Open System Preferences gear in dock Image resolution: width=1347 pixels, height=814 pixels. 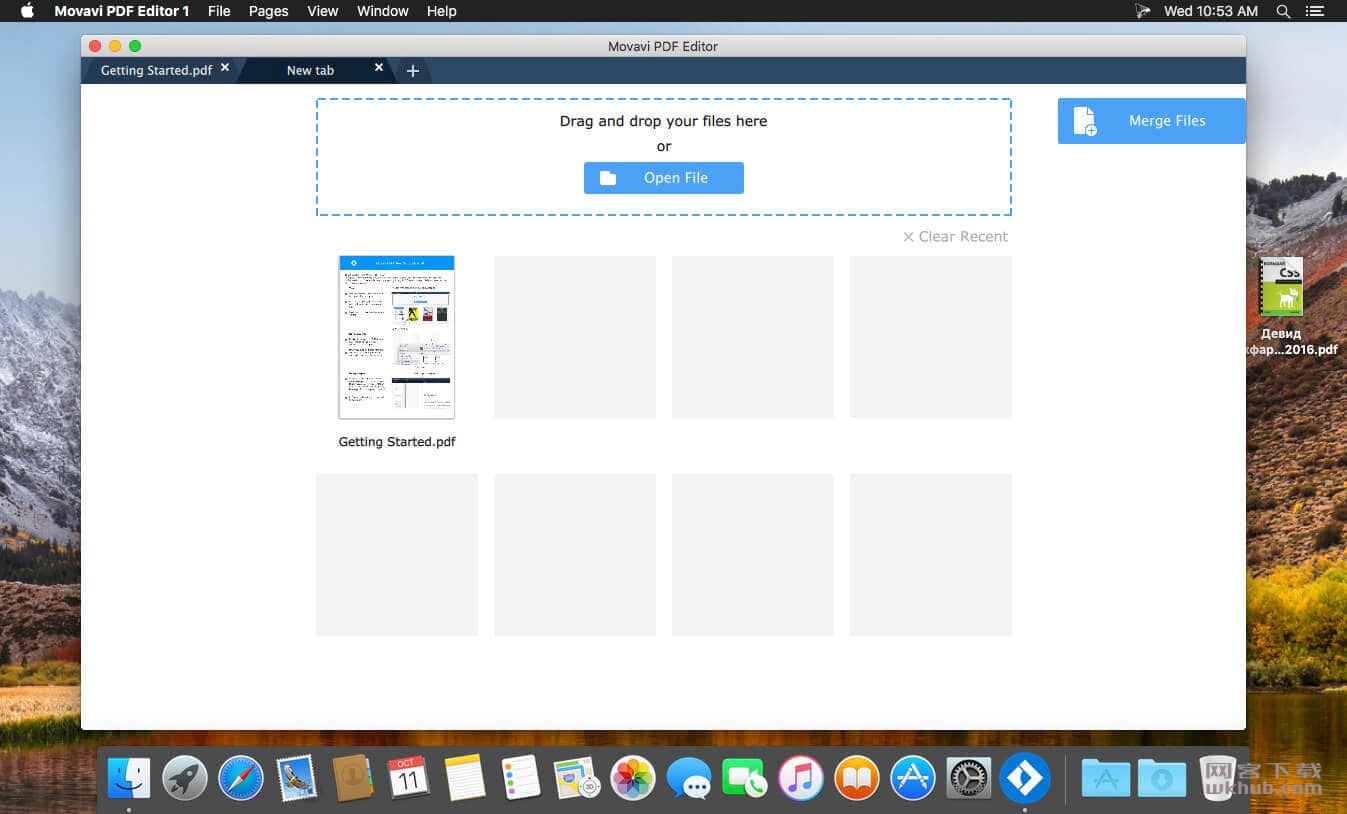click(x=968, y=777)
